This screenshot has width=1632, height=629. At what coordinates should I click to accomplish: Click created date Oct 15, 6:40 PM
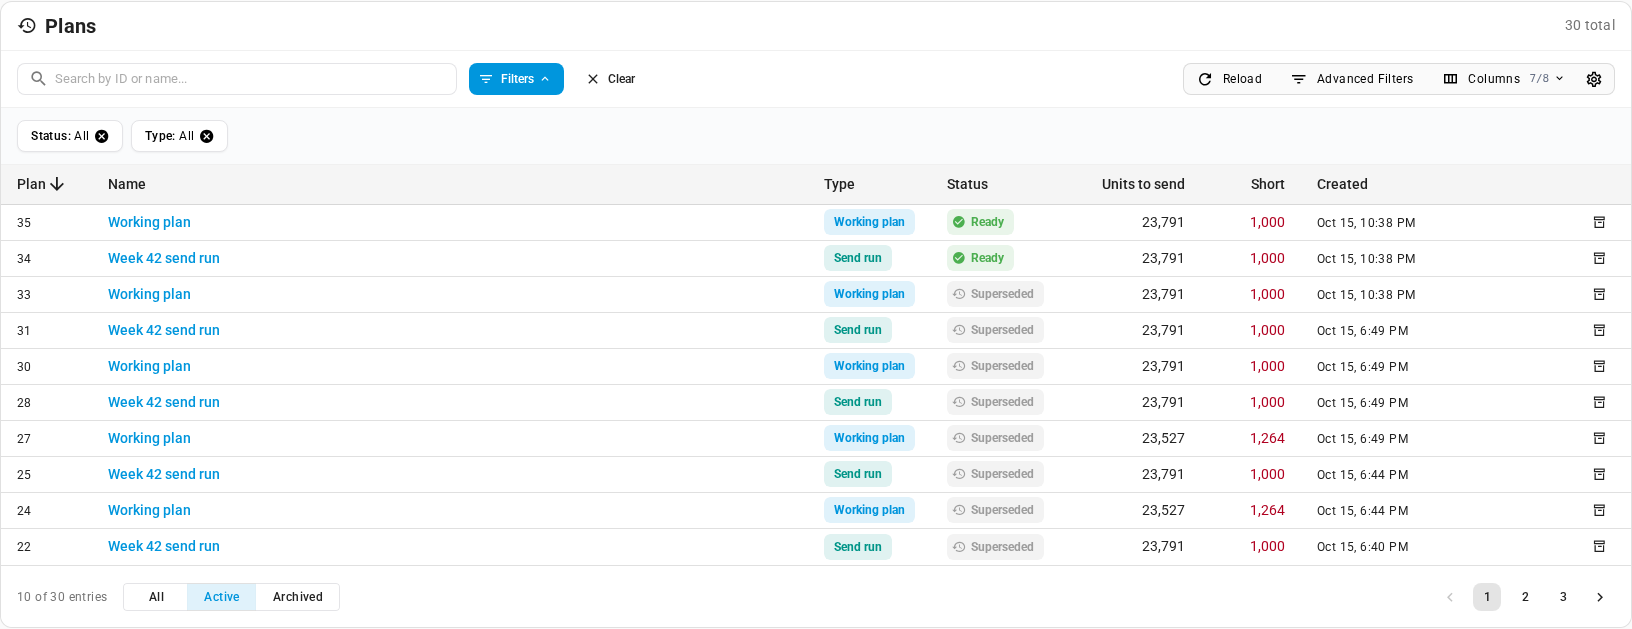point(1362,547)
